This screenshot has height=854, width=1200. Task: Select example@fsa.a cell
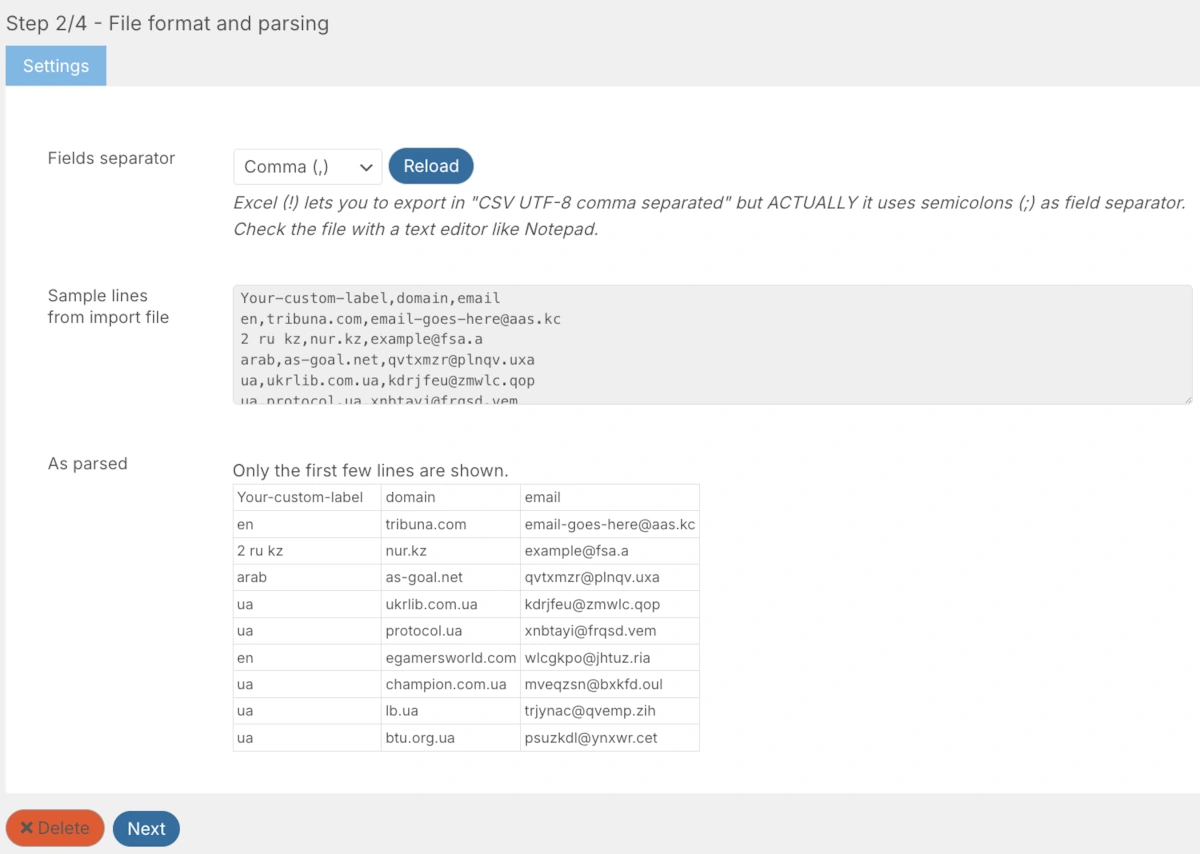[610, 551]
